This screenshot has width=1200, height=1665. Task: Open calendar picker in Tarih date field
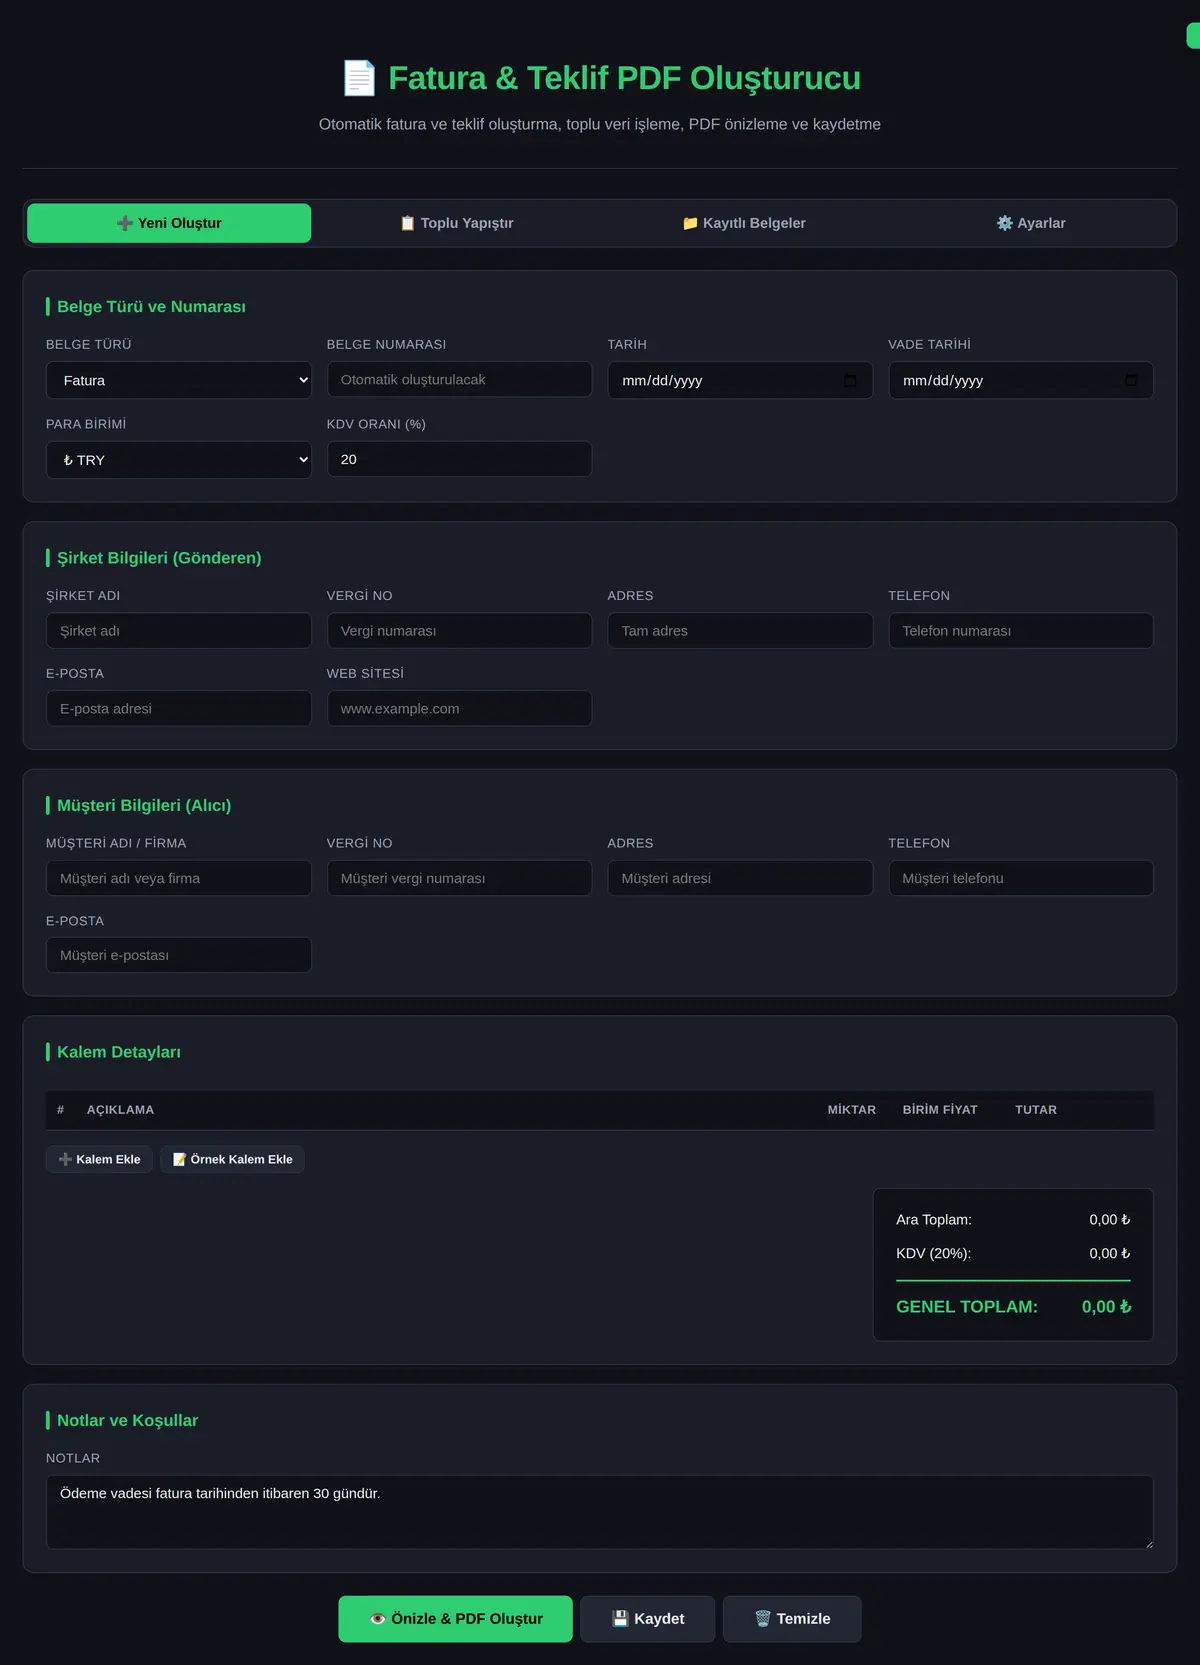[x=850, y=380]
